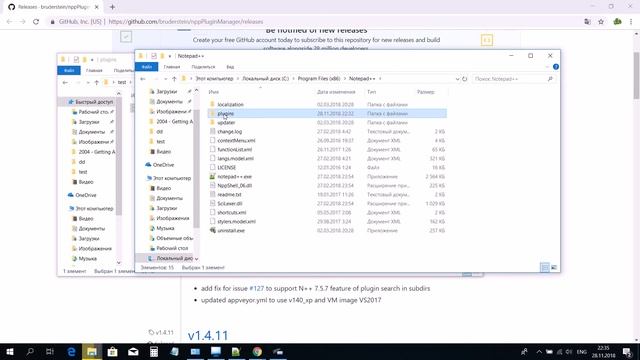This screenshot has width=640, height=360.
Task: Open 2004 - Getting A folder in Notepad++ nav pane
Action: pos(174,122)
